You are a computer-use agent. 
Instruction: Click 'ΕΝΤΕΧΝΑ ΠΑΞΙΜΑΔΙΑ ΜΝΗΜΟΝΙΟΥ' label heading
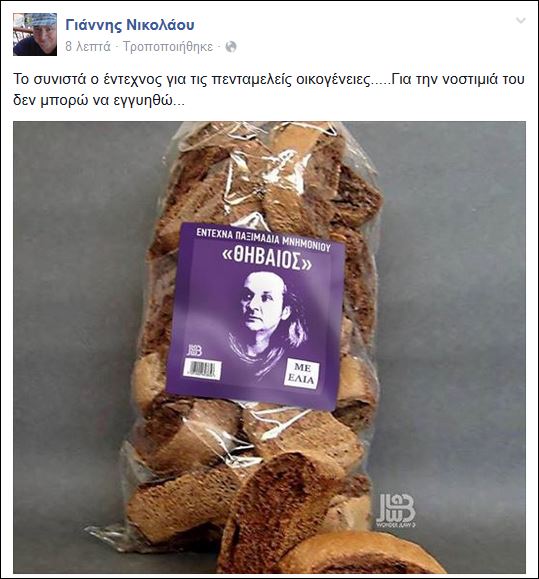tap(263, 239)
